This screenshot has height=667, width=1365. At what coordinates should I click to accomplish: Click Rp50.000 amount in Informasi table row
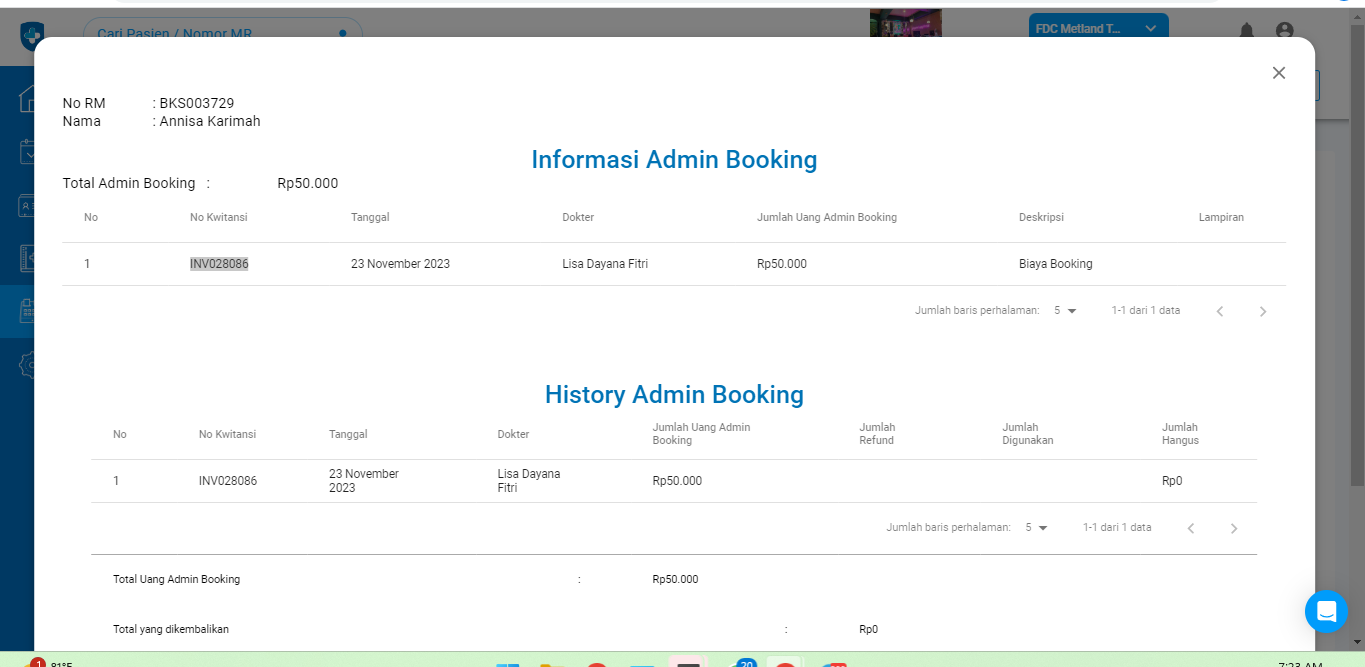[x=782, y=264]
